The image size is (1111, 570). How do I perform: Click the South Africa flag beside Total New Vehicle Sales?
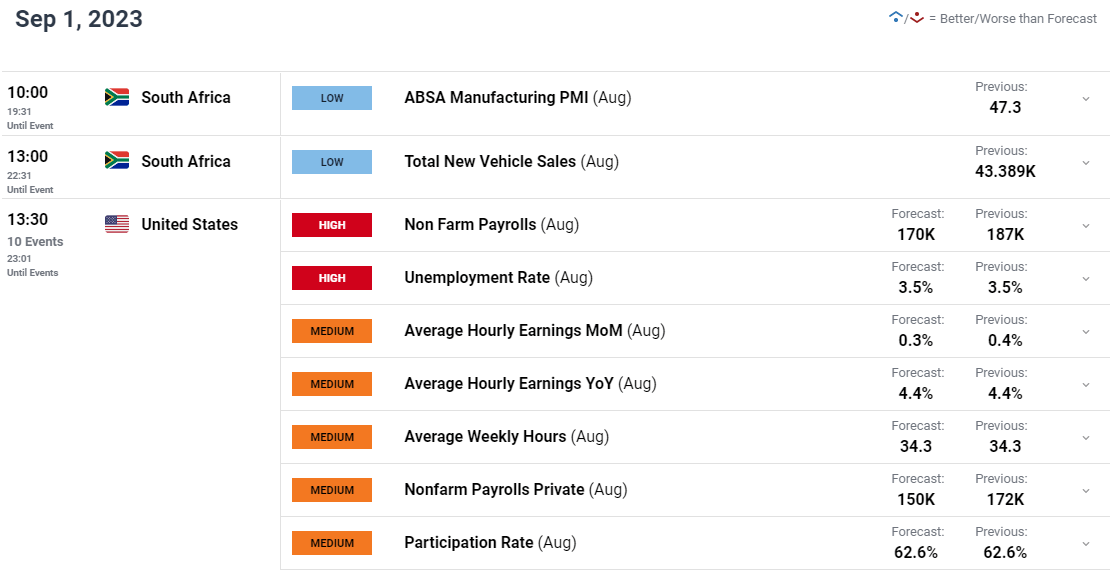(117, 160)
